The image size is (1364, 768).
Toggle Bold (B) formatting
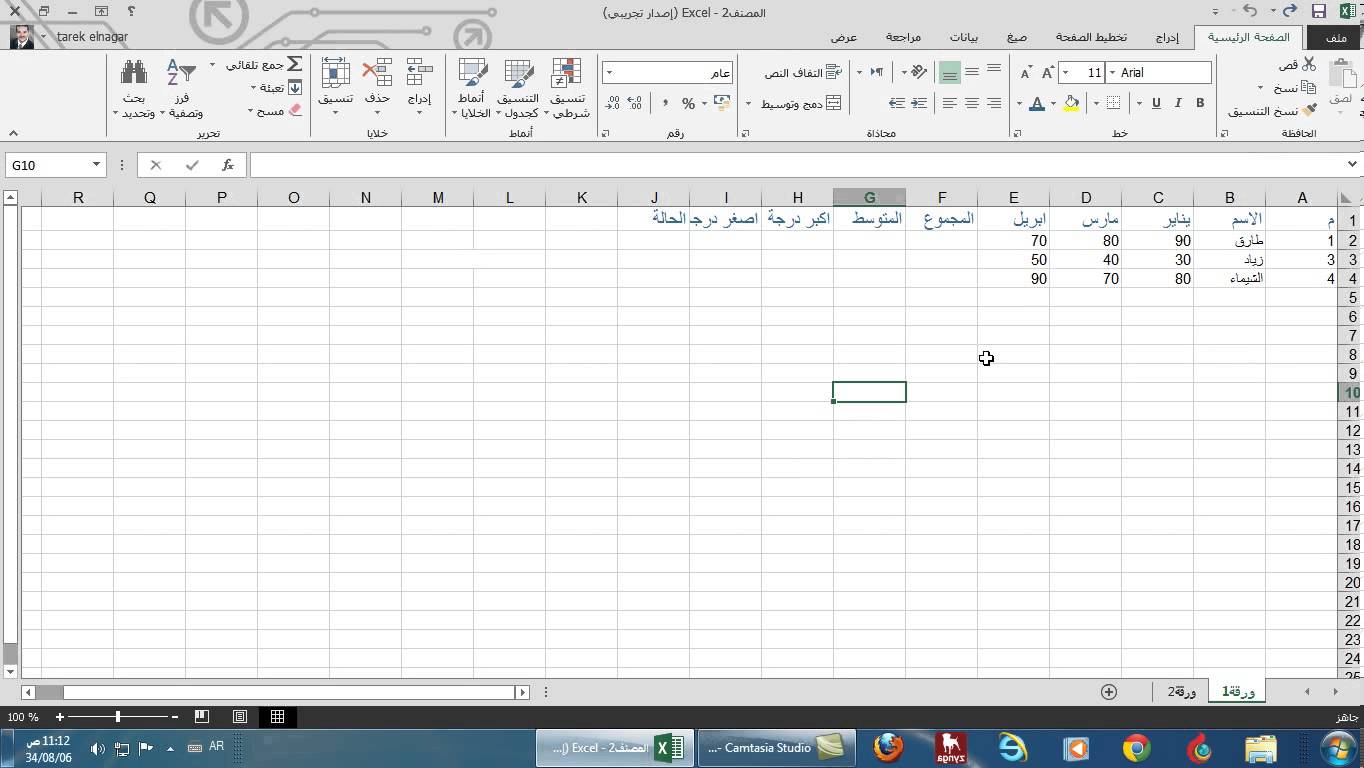[1200, 103]
